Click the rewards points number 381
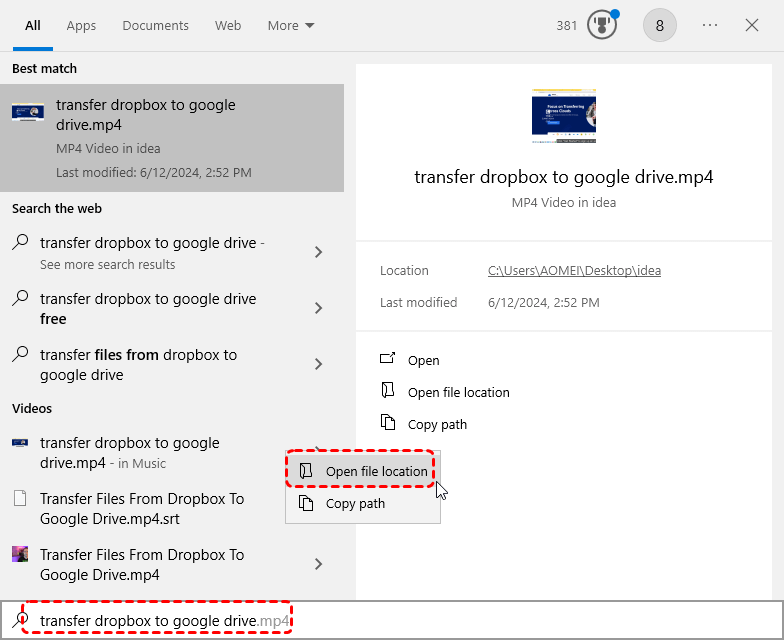The width and height of the screenshot is (784, 640). (x=566, y=26)
